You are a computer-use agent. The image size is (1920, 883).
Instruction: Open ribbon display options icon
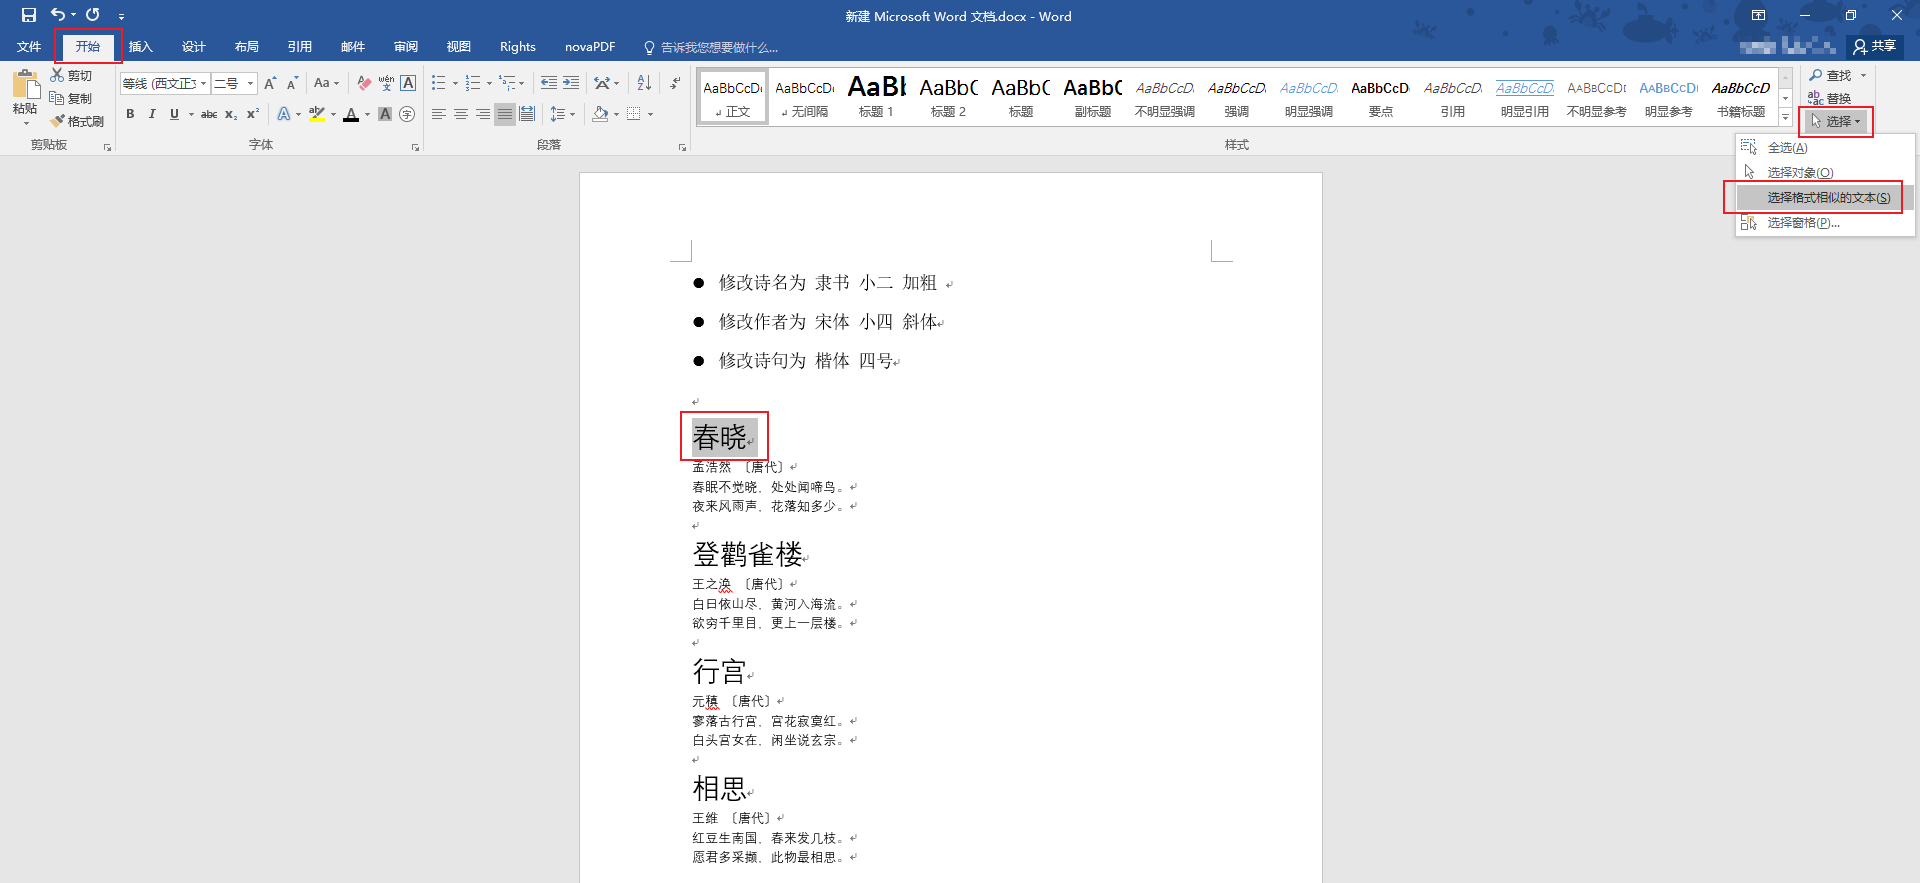coord(1758,15)
